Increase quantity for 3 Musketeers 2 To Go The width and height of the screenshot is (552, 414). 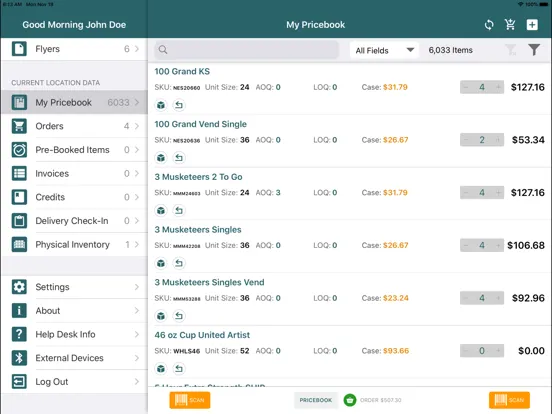tap(498, 193)
